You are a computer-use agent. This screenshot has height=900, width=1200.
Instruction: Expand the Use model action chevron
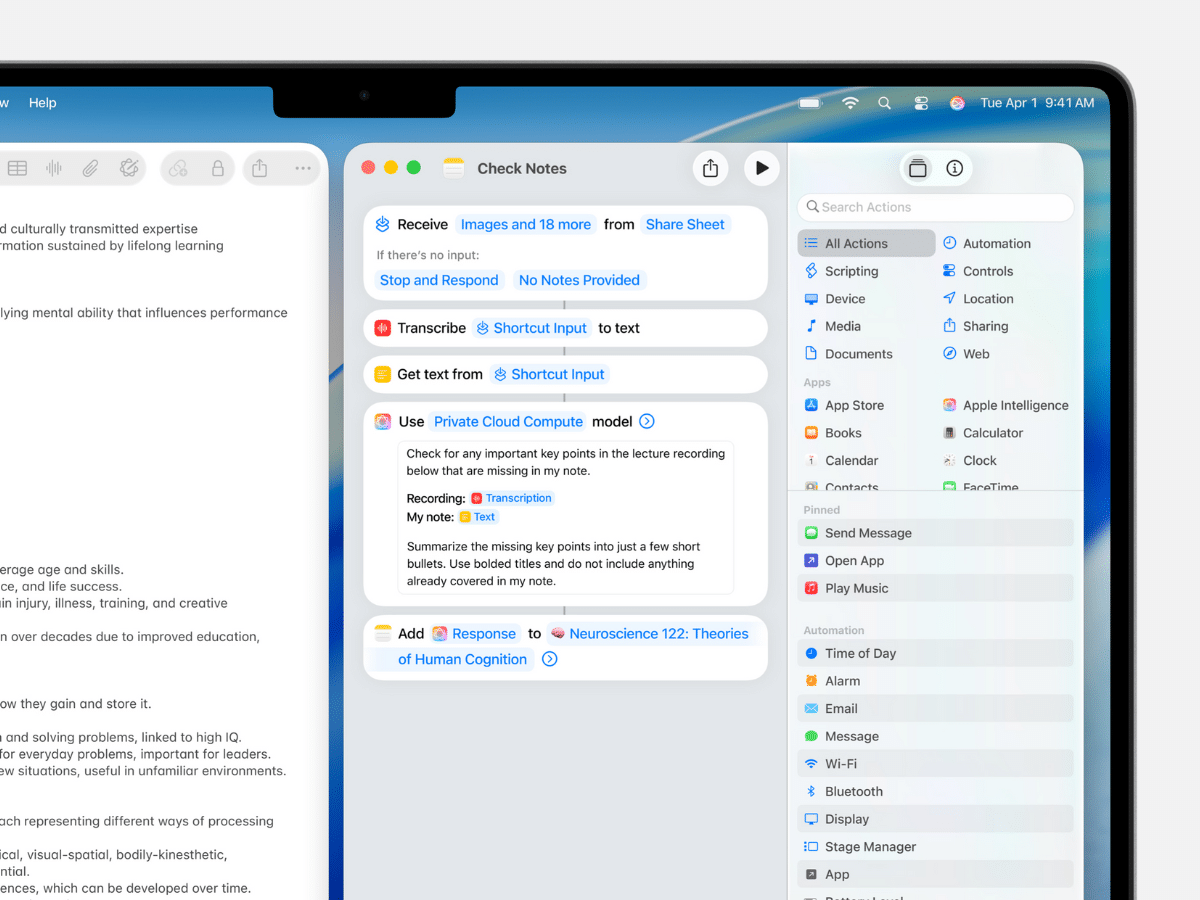click(x=647, y=422)
